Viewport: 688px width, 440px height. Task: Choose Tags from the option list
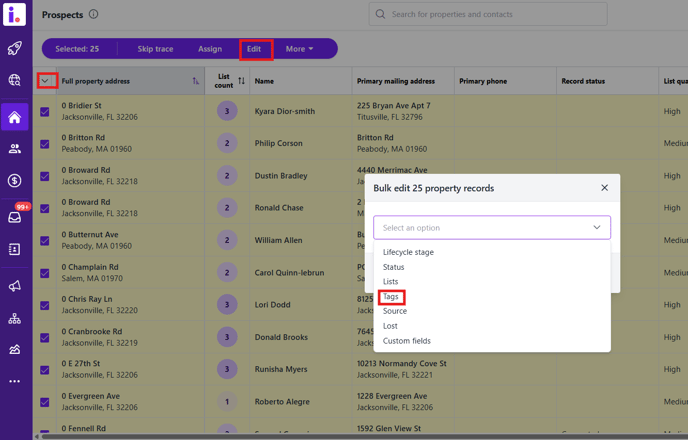point(391,297)
